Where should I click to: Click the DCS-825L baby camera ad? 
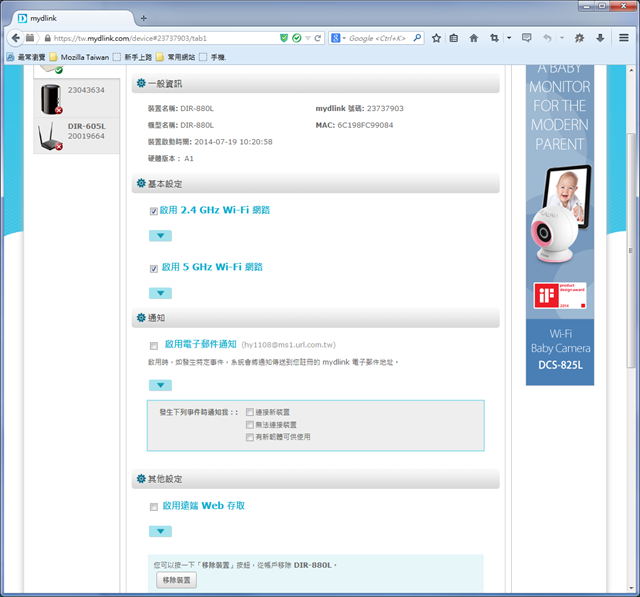(x=560, y=225)
